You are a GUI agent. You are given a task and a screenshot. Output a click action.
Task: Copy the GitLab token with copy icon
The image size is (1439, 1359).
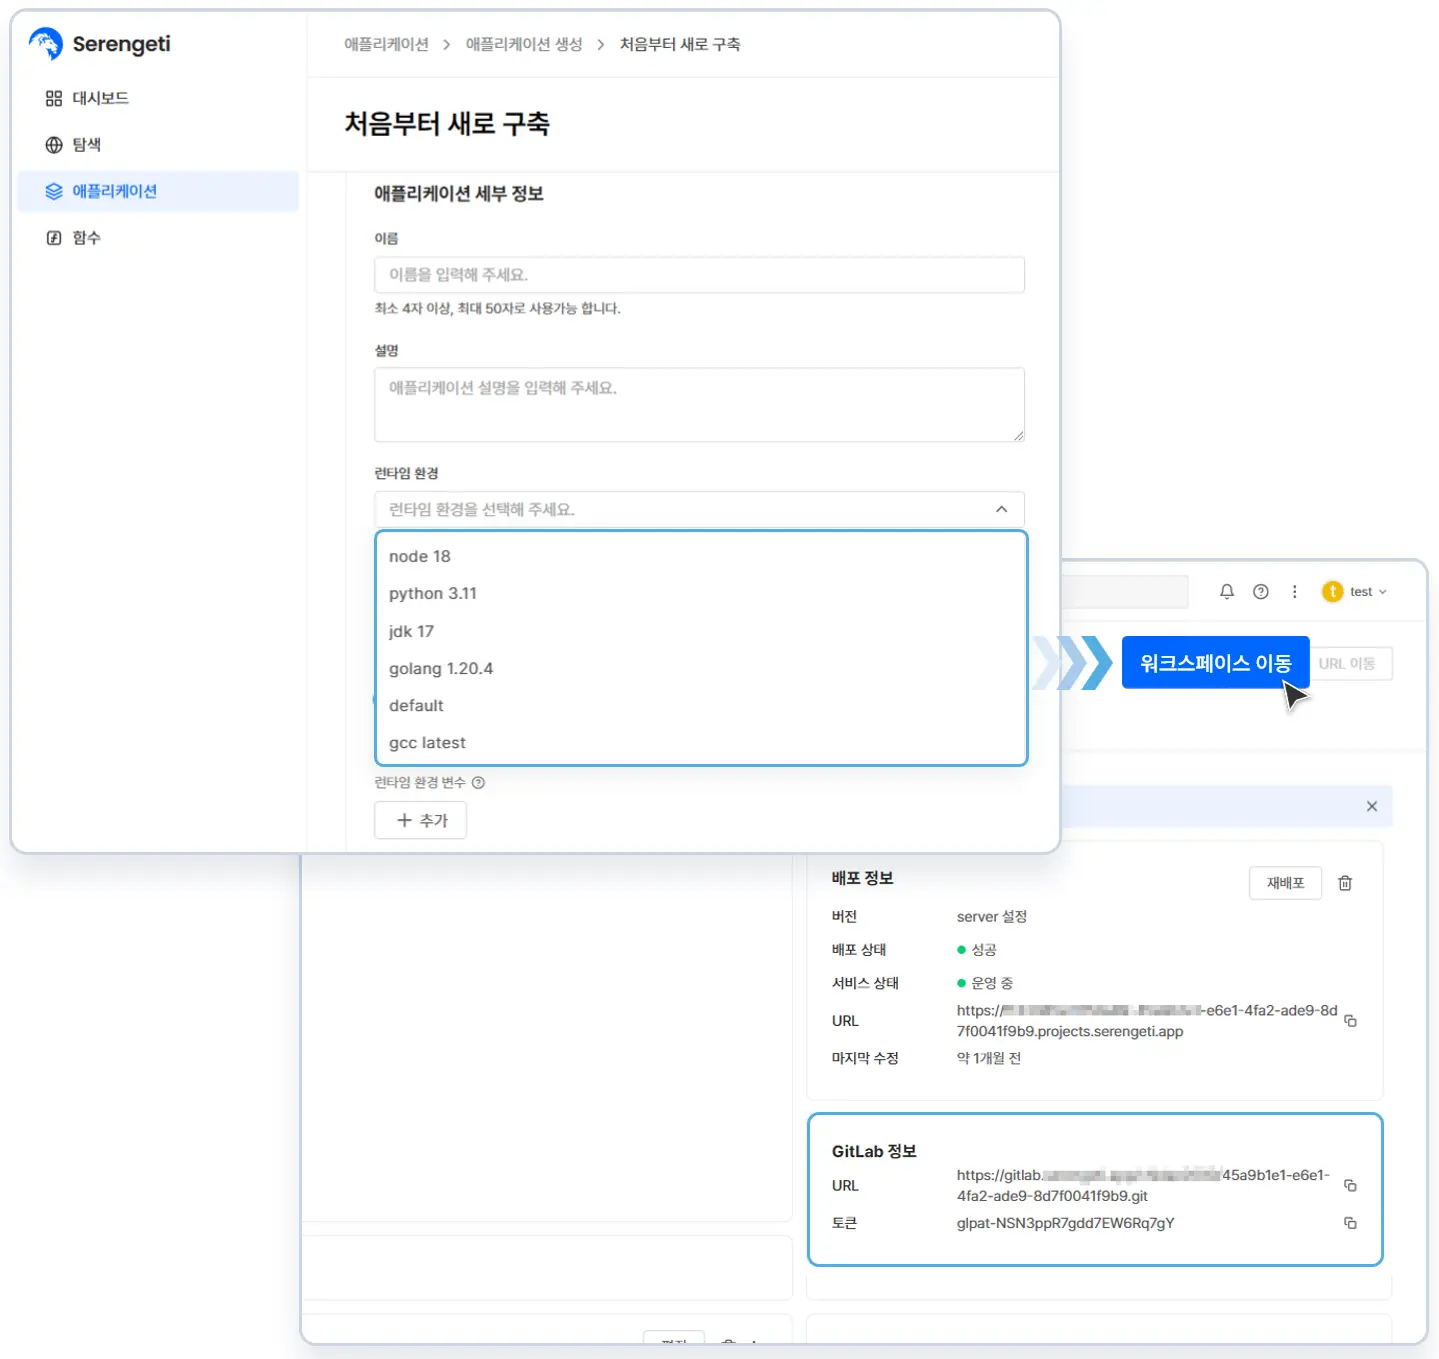(1350, 1223)
